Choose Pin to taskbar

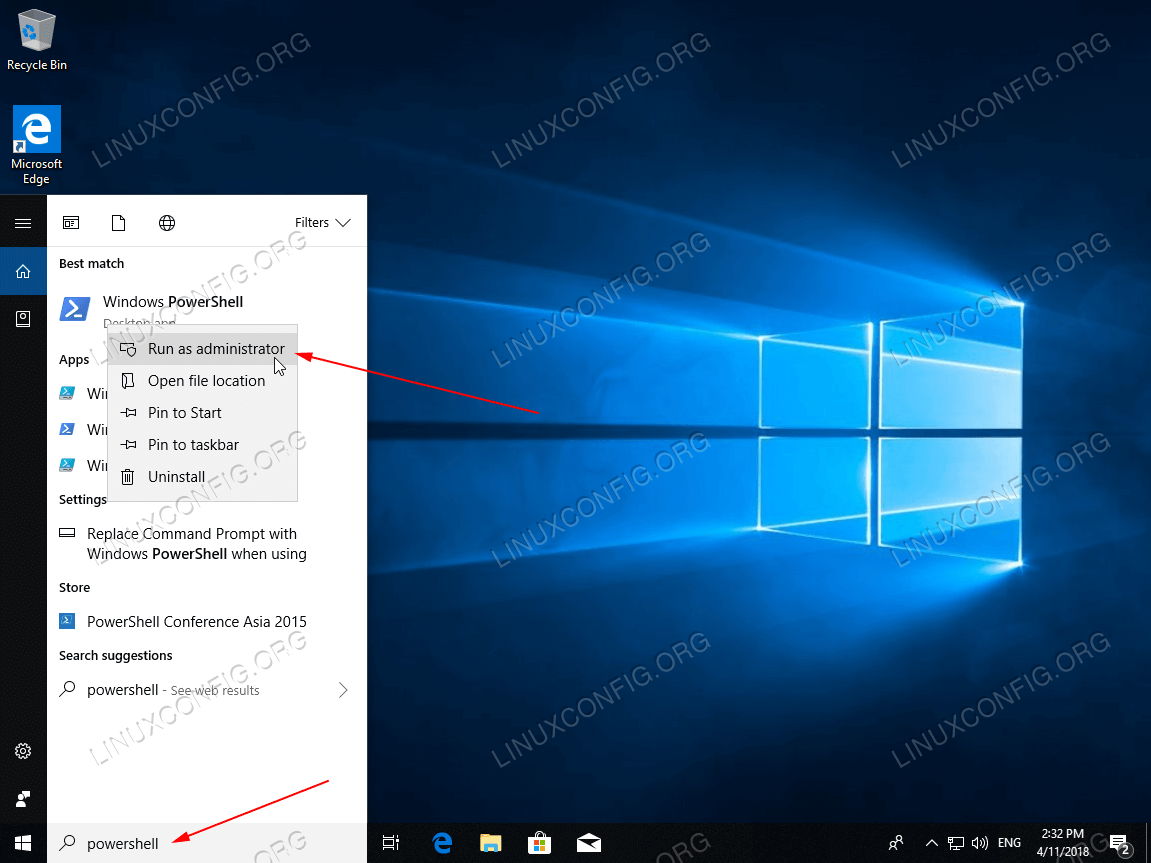point(203,445)
